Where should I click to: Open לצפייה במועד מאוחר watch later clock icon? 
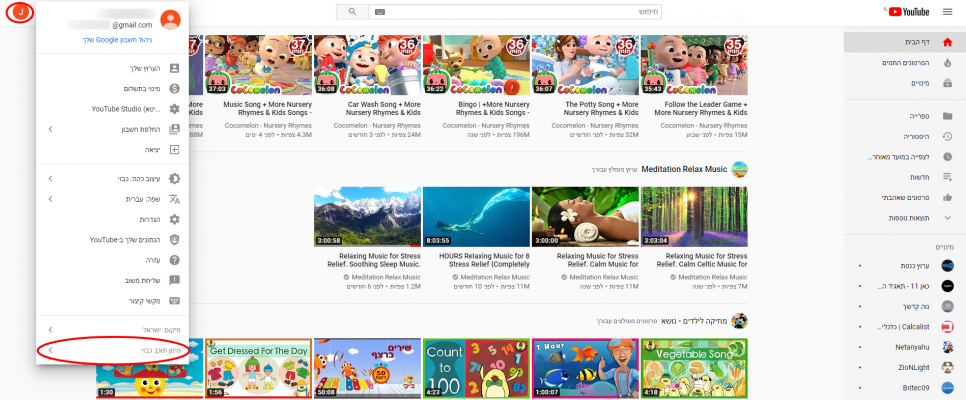pos(948,157)
